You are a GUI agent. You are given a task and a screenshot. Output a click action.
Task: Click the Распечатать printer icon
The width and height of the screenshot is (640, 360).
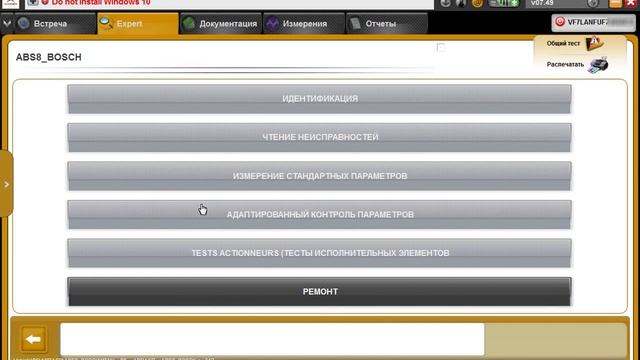598,65
